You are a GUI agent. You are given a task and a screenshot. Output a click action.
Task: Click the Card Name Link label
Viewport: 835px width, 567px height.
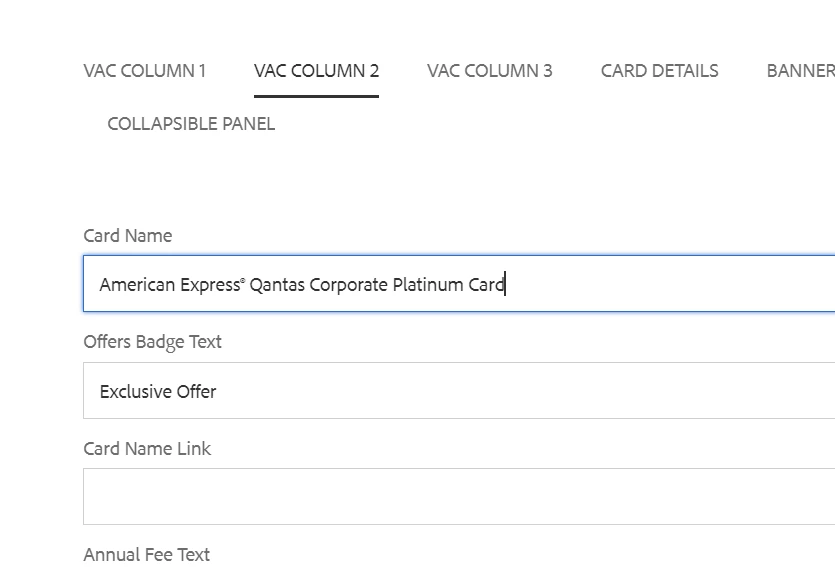pos(147,449)
